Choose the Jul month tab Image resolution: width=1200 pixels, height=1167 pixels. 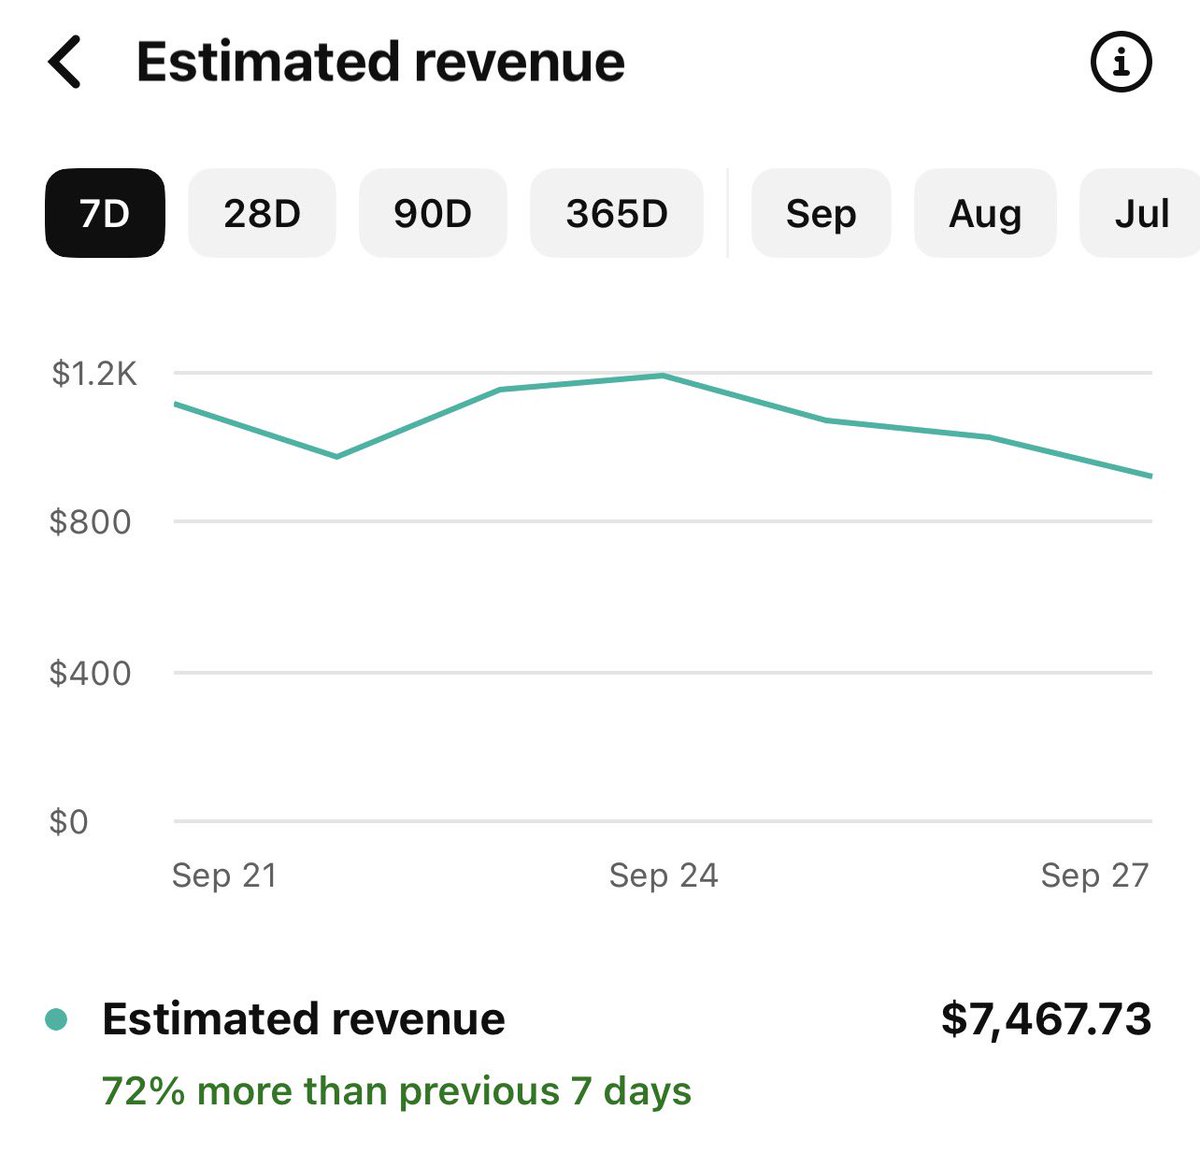pos(1141,213)
